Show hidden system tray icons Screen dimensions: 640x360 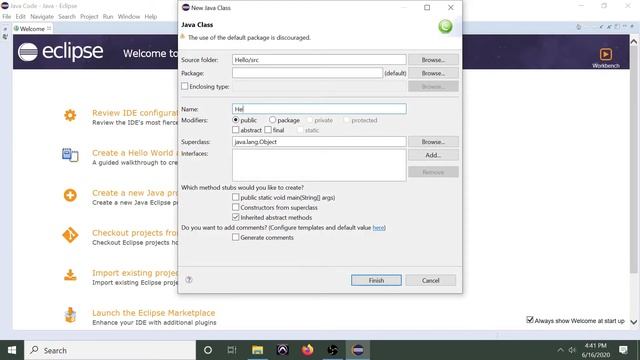[560, 350]
